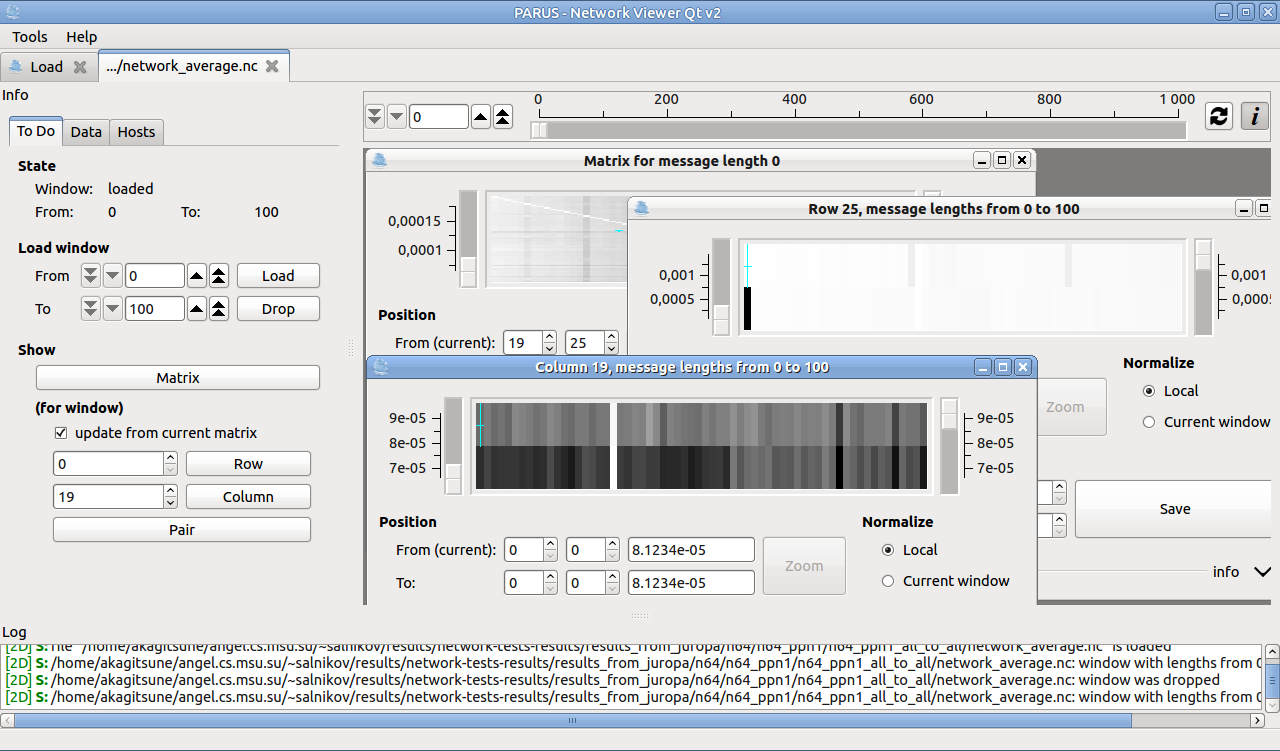1280x751 pixels.
Task: Select the Local radio button in Column 19 window
Action: point(888,550)
